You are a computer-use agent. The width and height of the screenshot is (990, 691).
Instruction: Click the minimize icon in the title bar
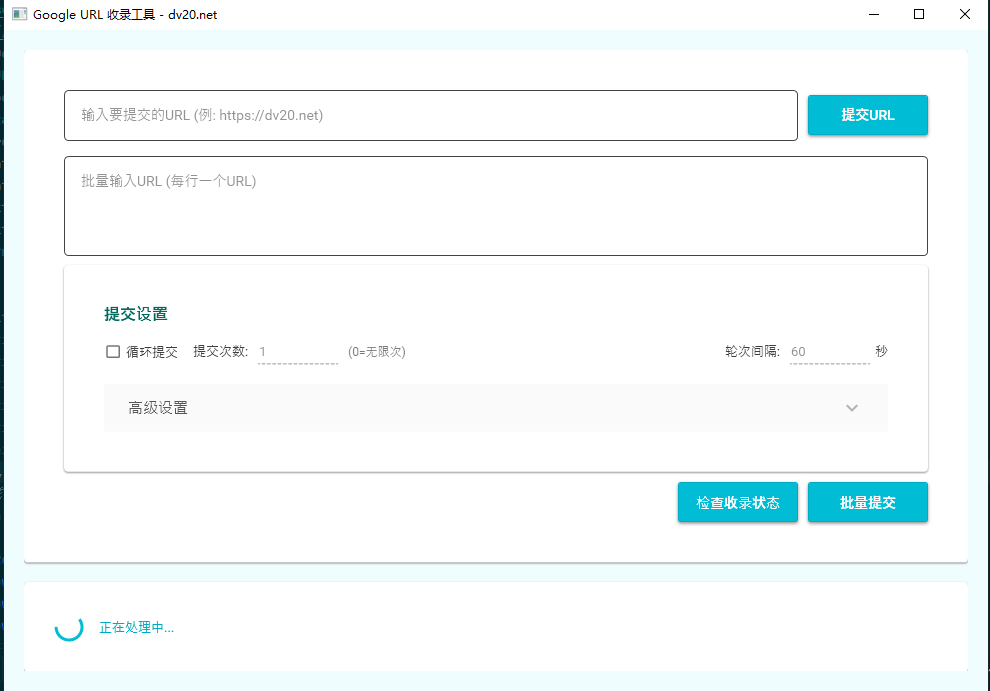[873, 14]
